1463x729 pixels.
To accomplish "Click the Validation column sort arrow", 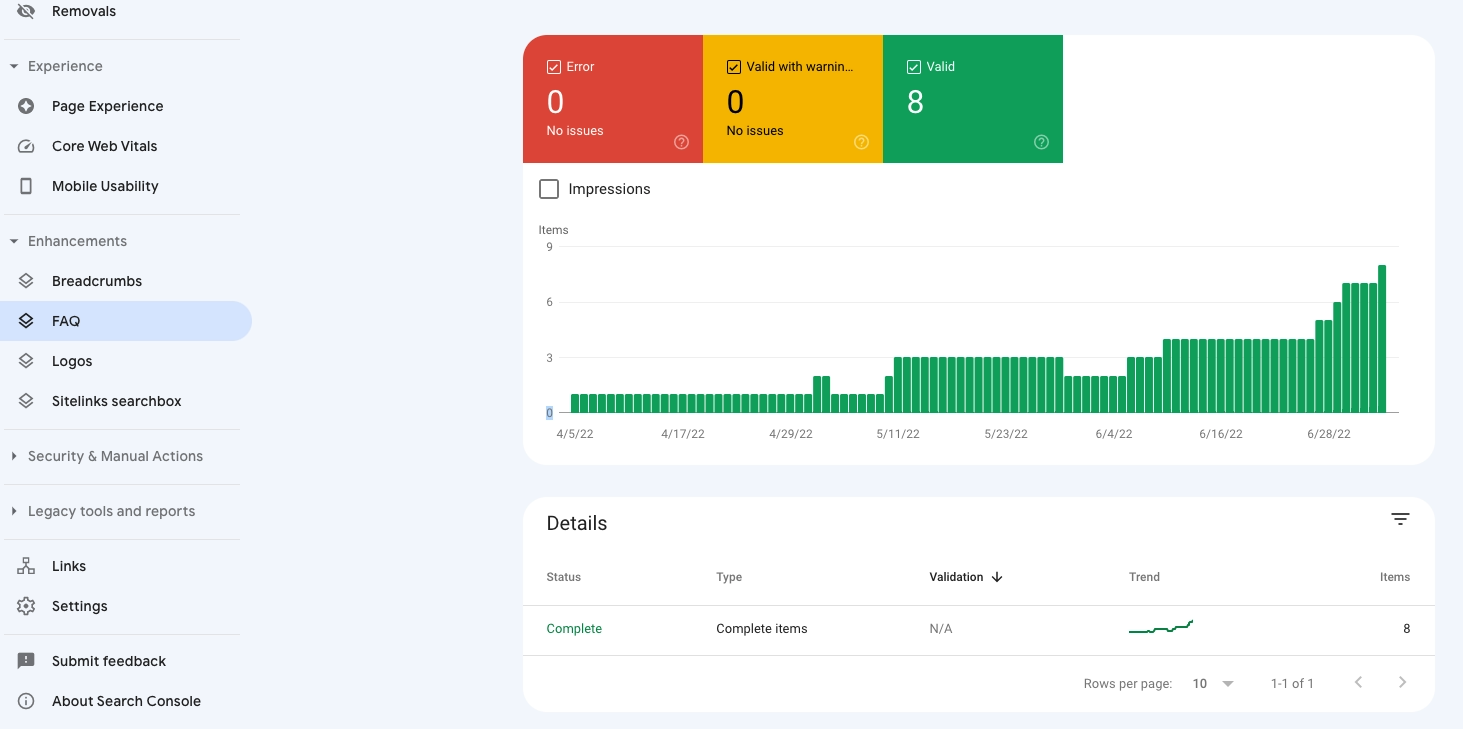I will coord(997,577).
